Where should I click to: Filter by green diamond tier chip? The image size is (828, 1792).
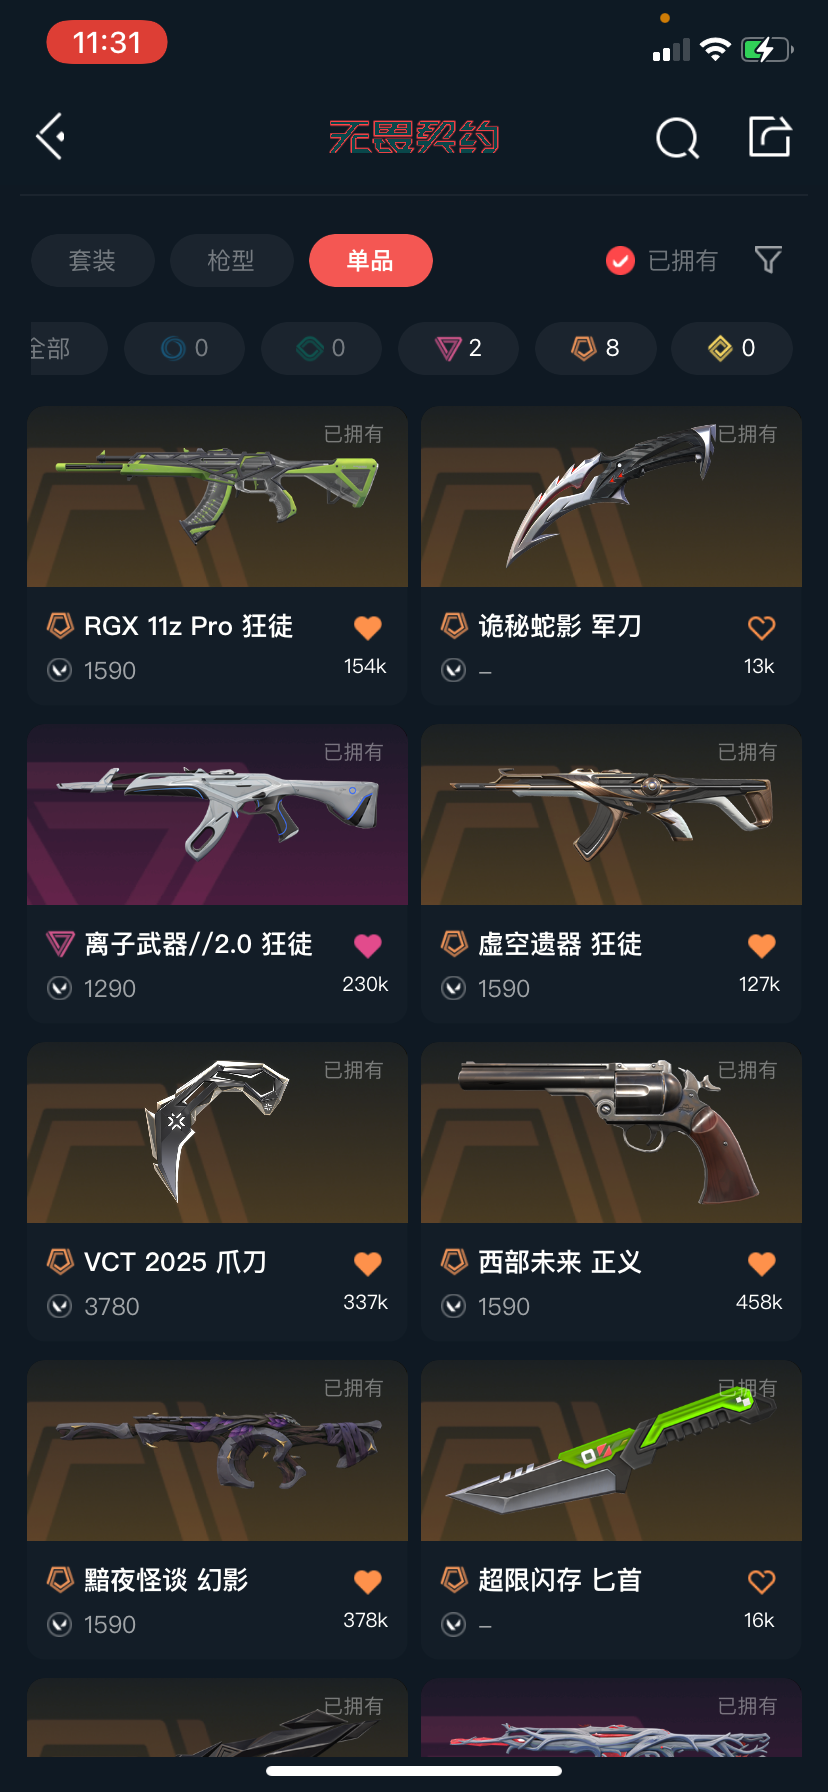click(321, 348)
